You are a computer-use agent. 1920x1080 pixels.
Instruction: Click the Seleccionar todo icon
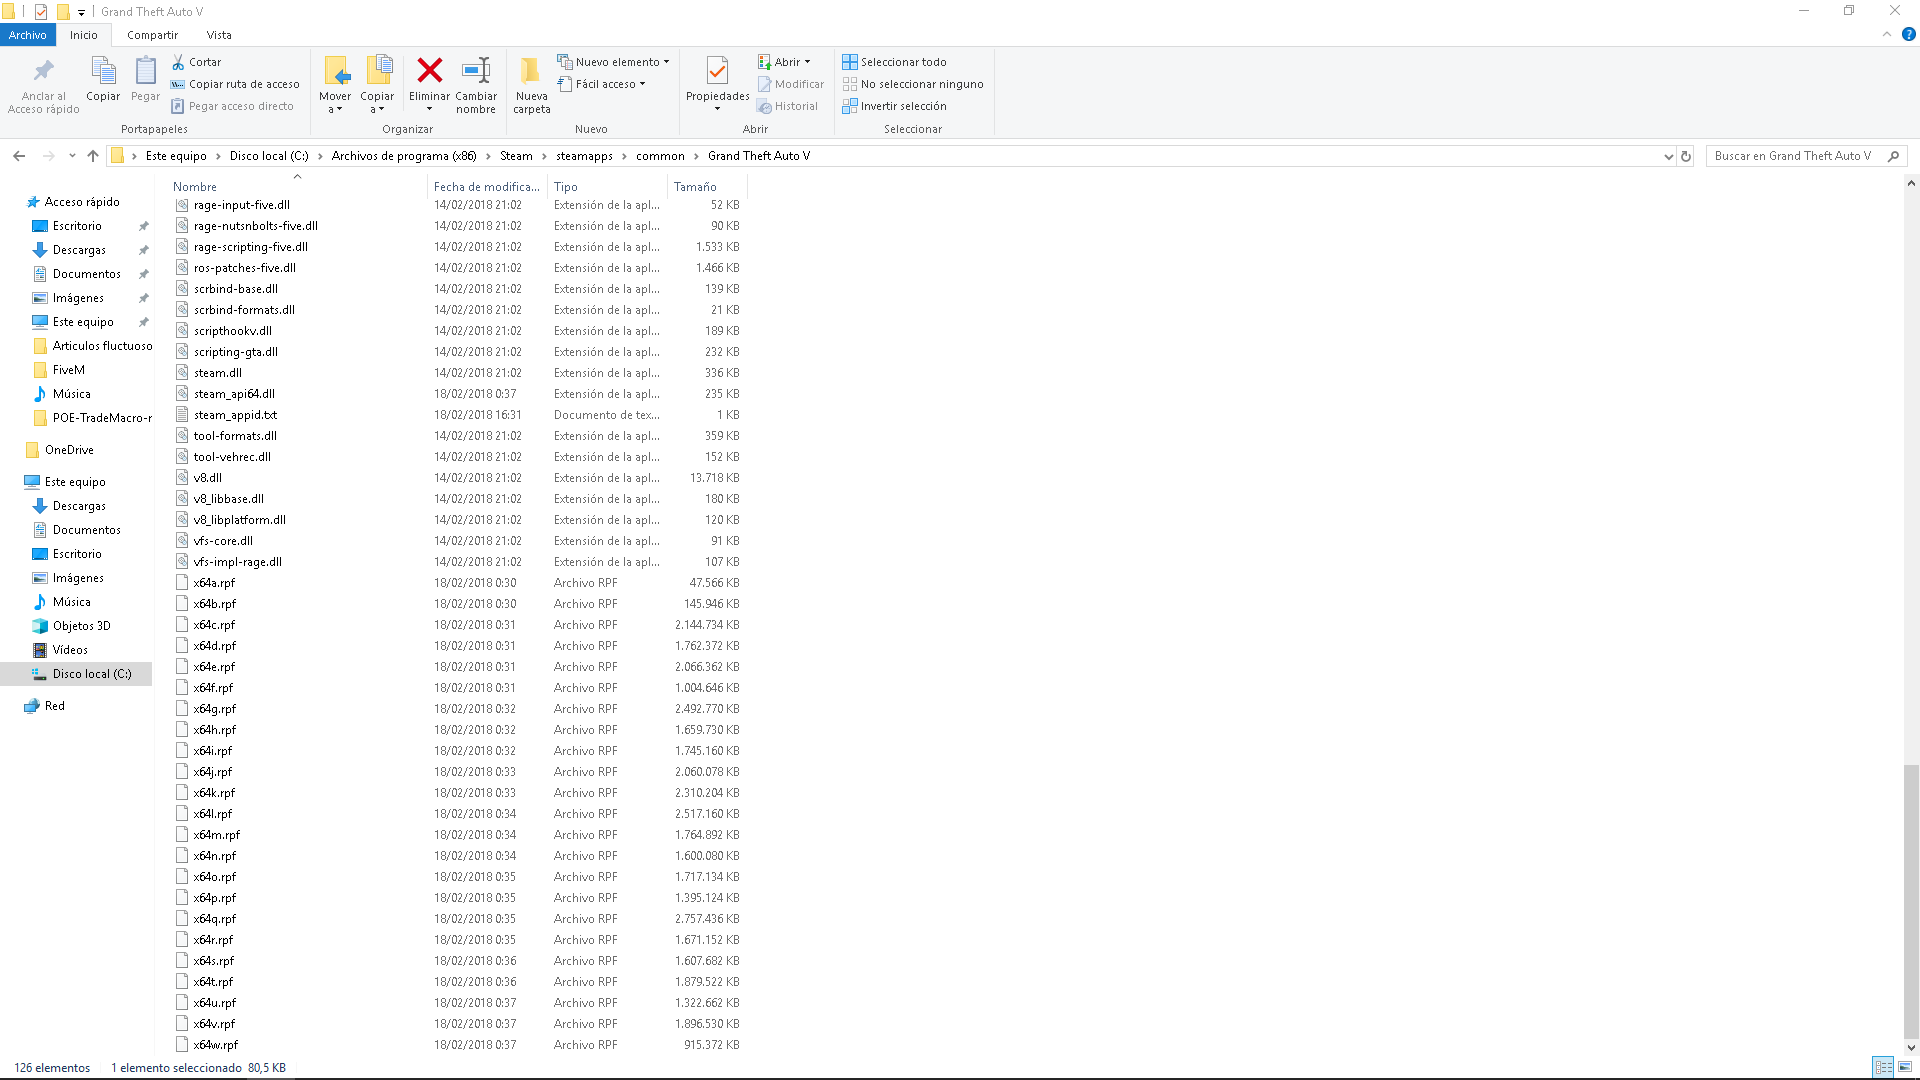(x=850, y=62)
